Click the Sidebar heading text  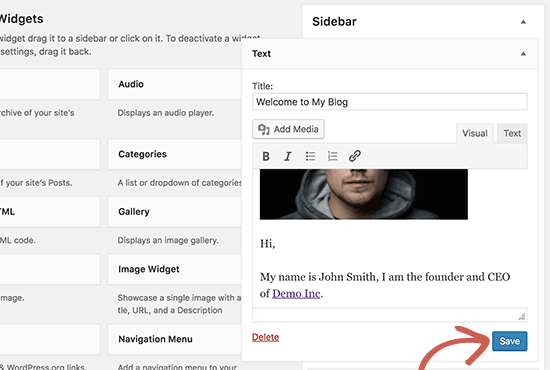pos(334,22)
